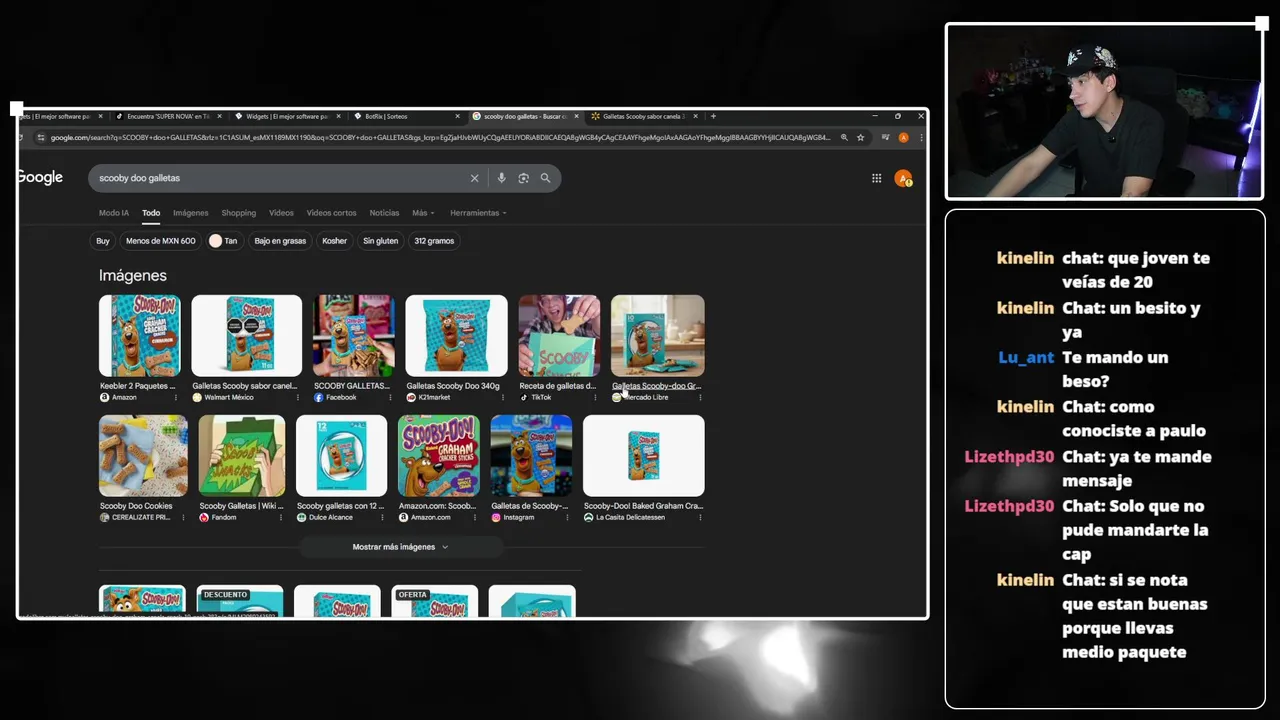Open the 'Keebler 2 Paquetes' Amazon image
This screenshot has width=1280, height=720.
pos(139,336)
